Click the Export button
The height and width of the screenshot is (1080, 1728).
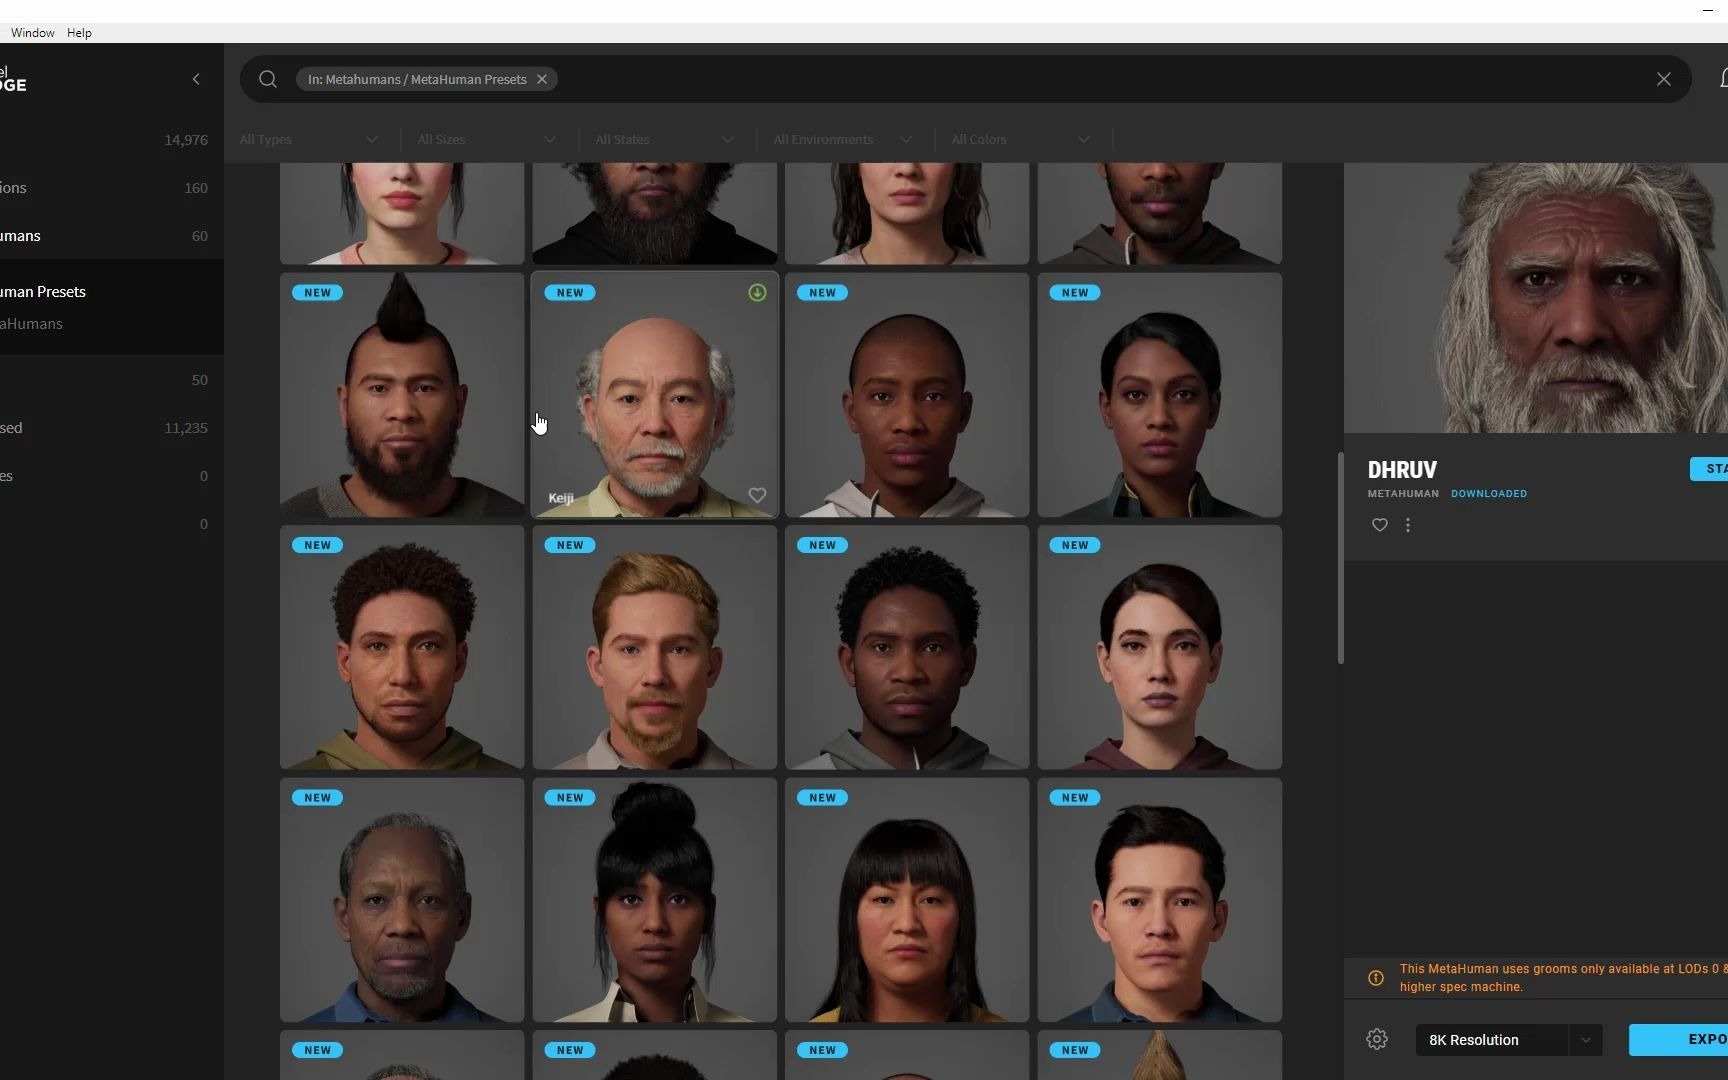tap(1678, 1040)
